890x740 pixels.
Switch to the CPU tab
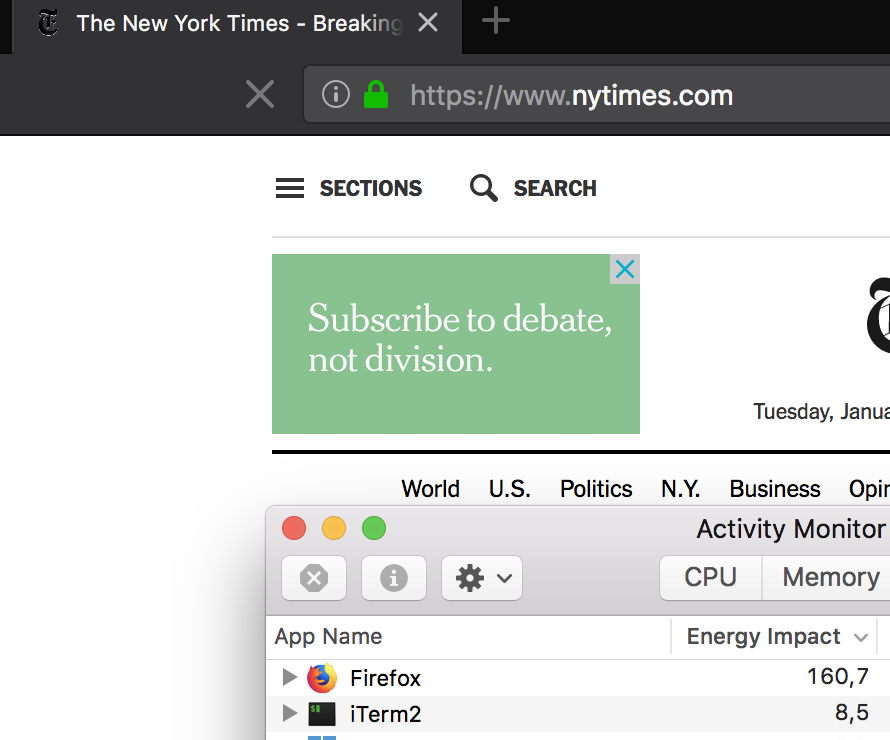(710, 578)
